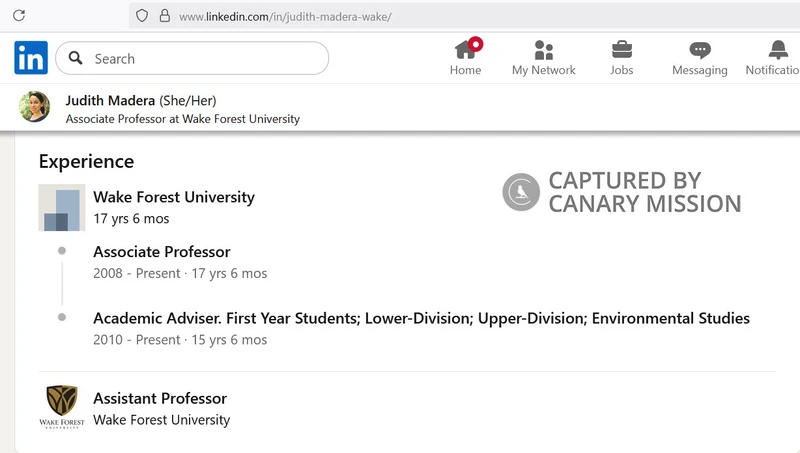Click '2010 - Present · 15 yrs 6 mos' dates
The width and height of the screenshot is (800, 453).
coord(180,340)
